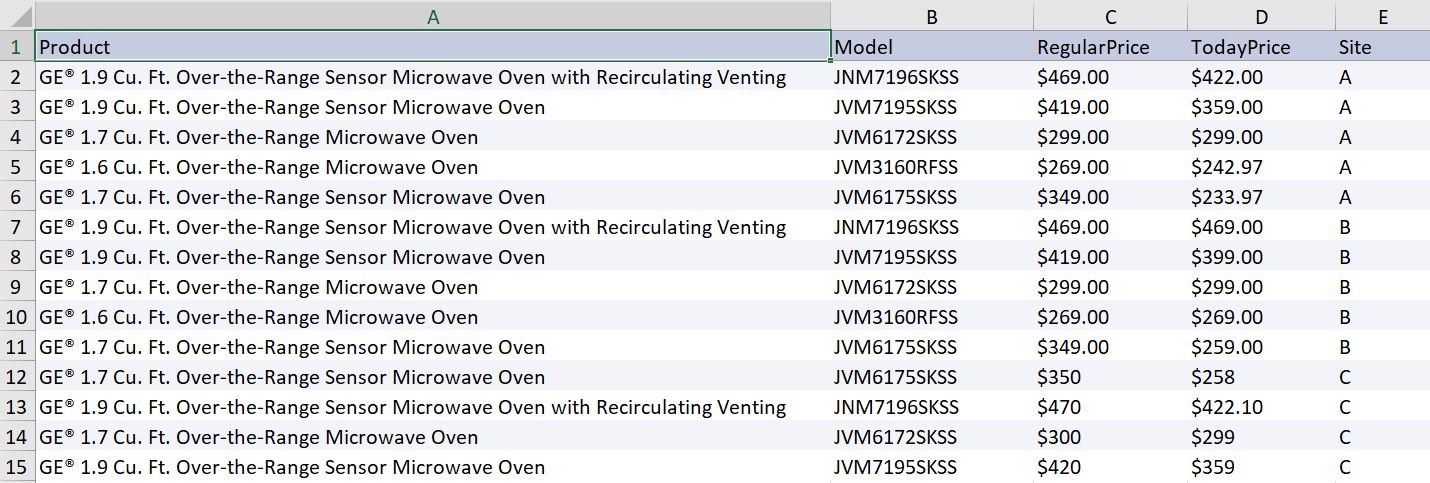Click the "Product" header cell
The width and height of the screenshot is (1430, 483).
pyautogui.click(x=432, y=47)
